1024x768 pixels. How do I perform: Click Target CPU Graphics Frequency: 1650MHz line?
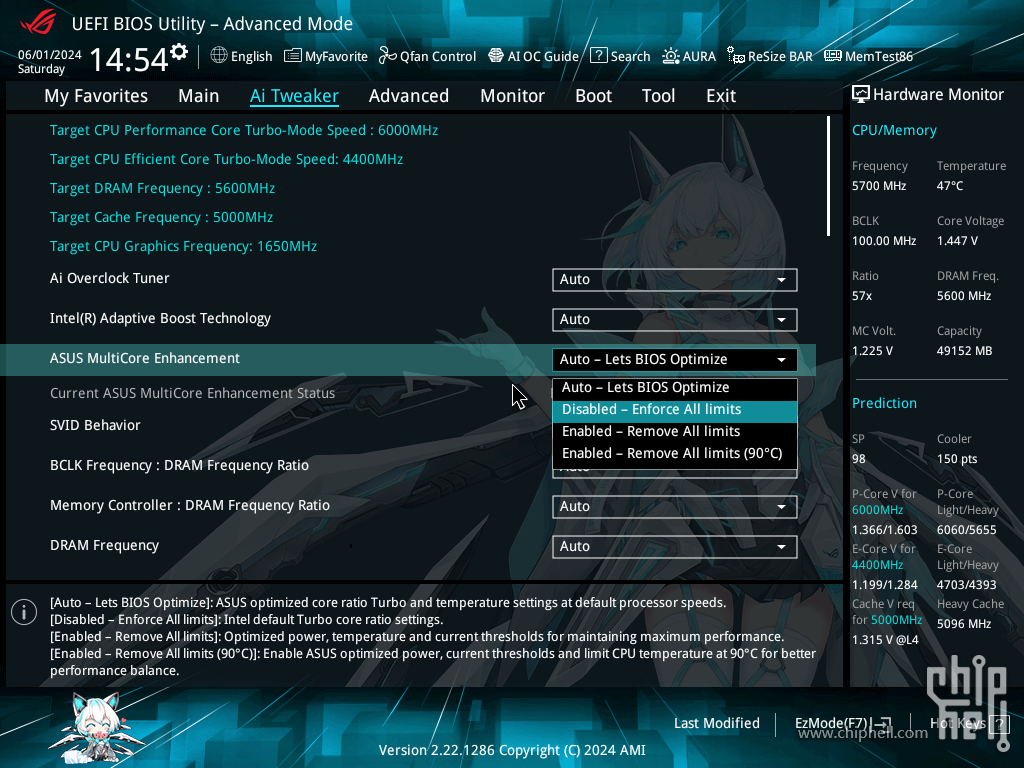click(184, 246)
